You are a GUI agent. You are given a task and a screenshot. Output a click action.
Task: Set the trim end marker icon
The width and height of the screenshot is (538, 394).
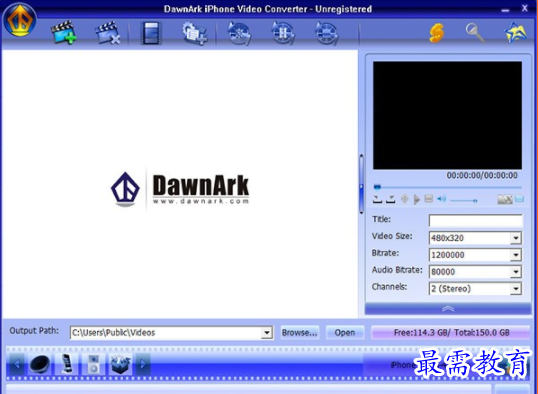(x=391, y=199)
